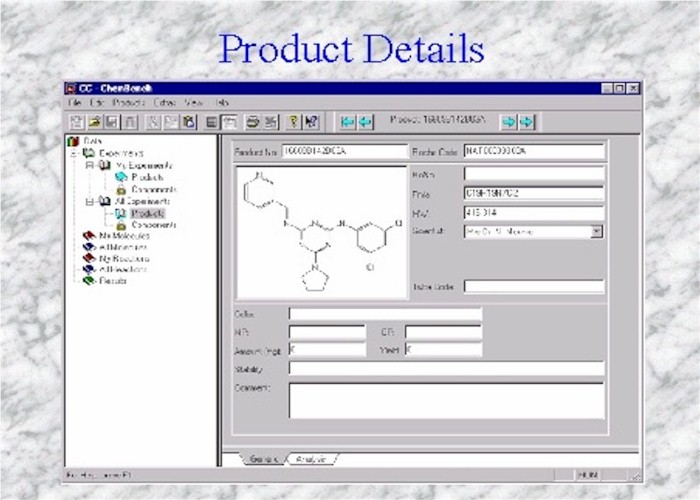
Task: Go to next product with right cyan arrow
Action: (526, 122)
